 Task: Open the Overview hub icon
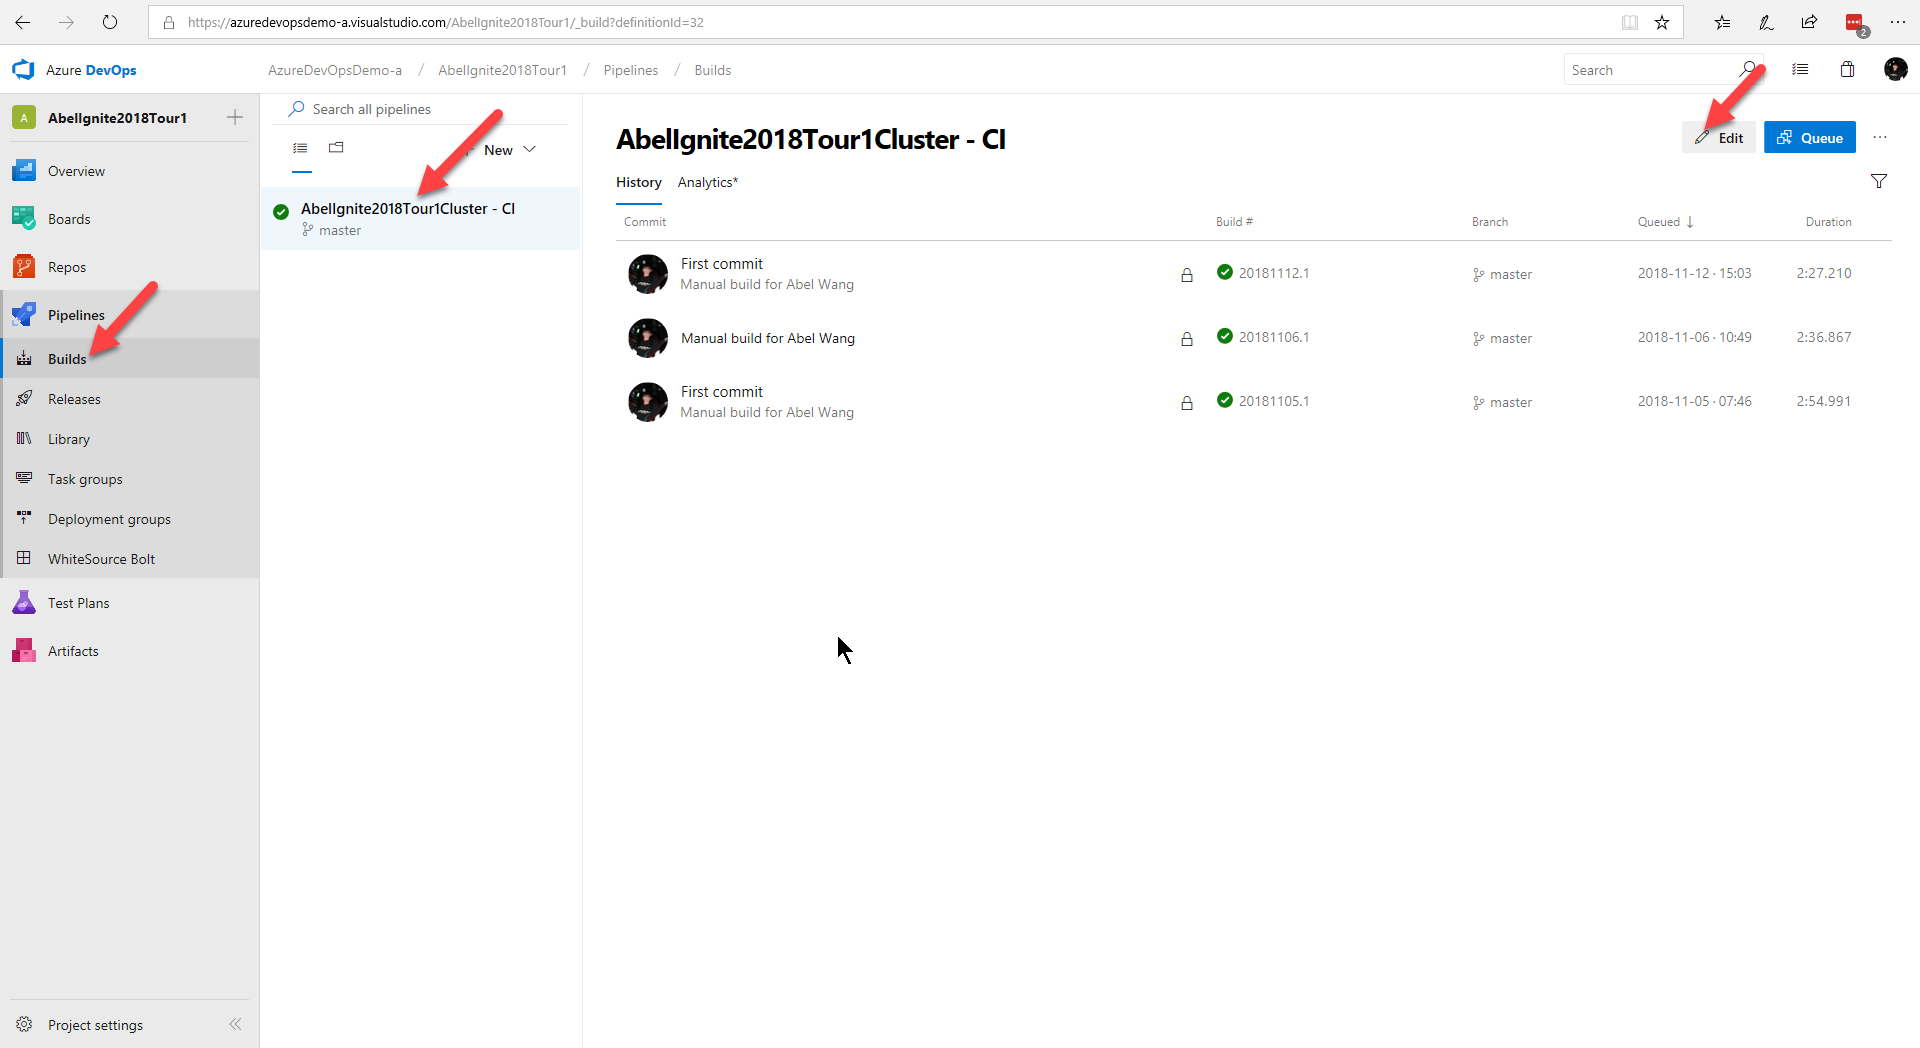coord(24,171)
